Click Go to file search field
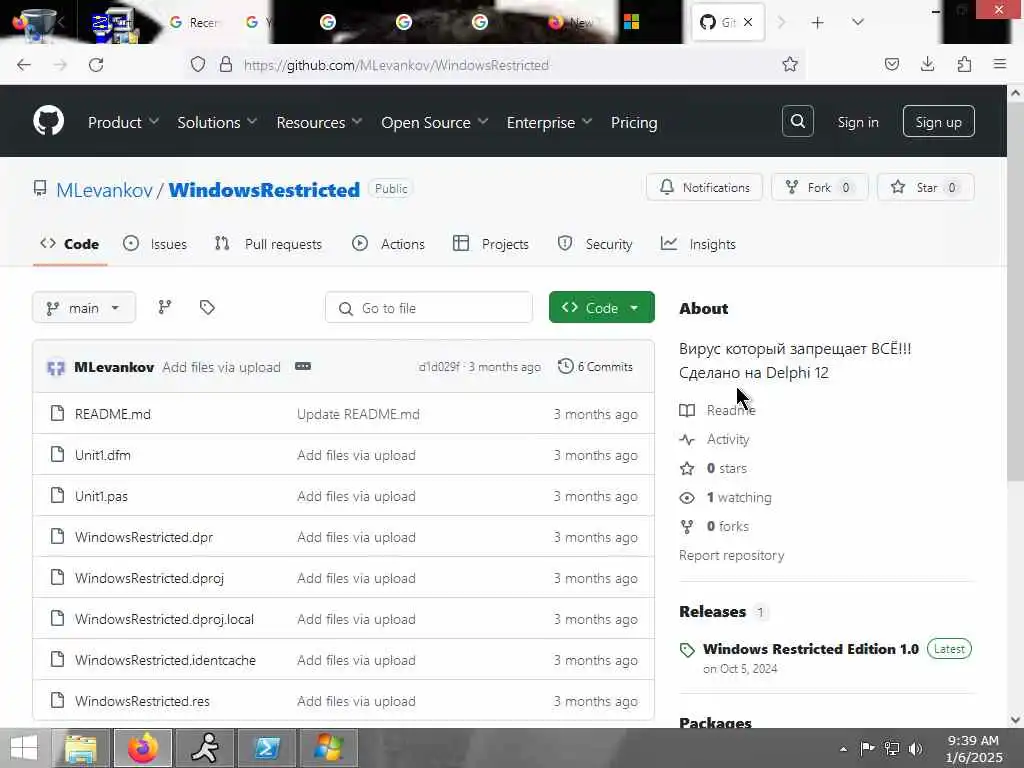Viewport: 1024px width, 768px height. (428, 308)
